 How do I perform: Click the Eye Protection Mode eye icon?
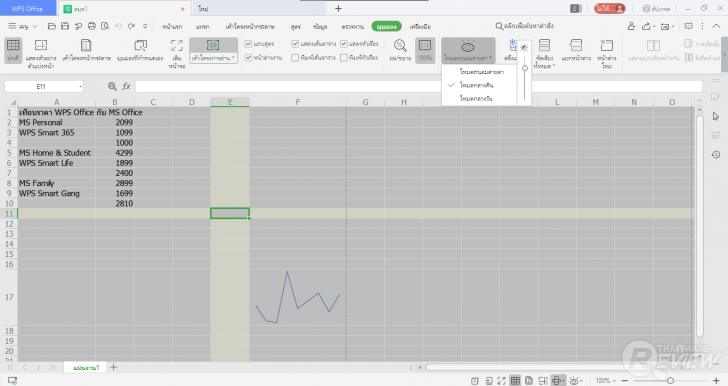[x=468, y=46]
